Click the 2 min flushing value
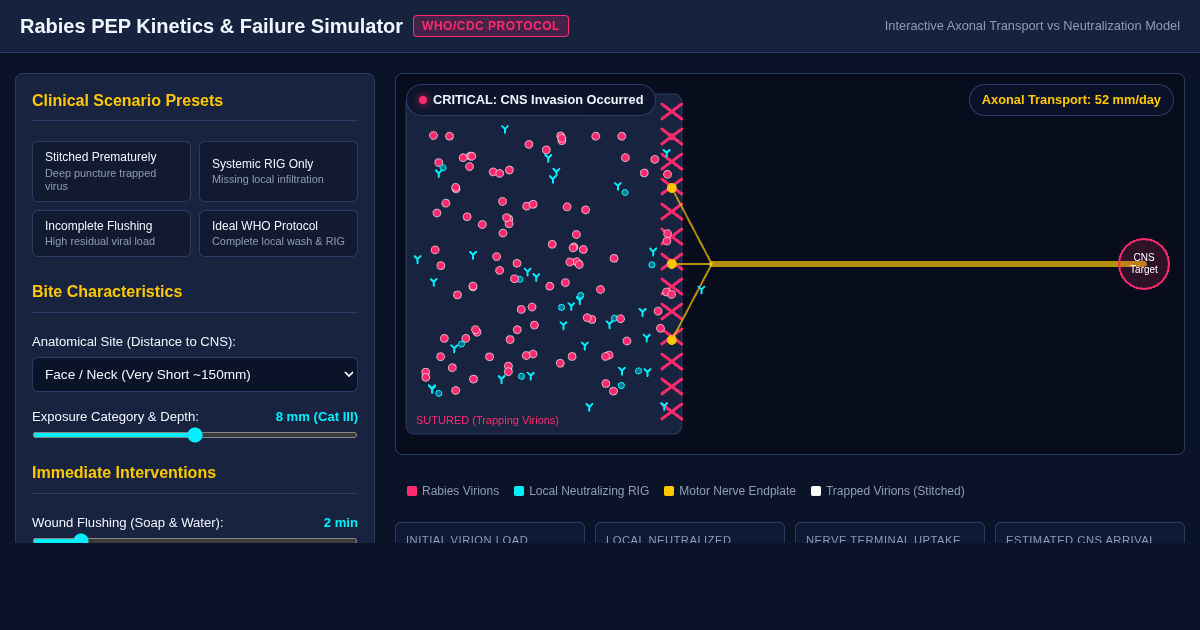Viewport: 1200px width, 630px height. coord(341,523)
